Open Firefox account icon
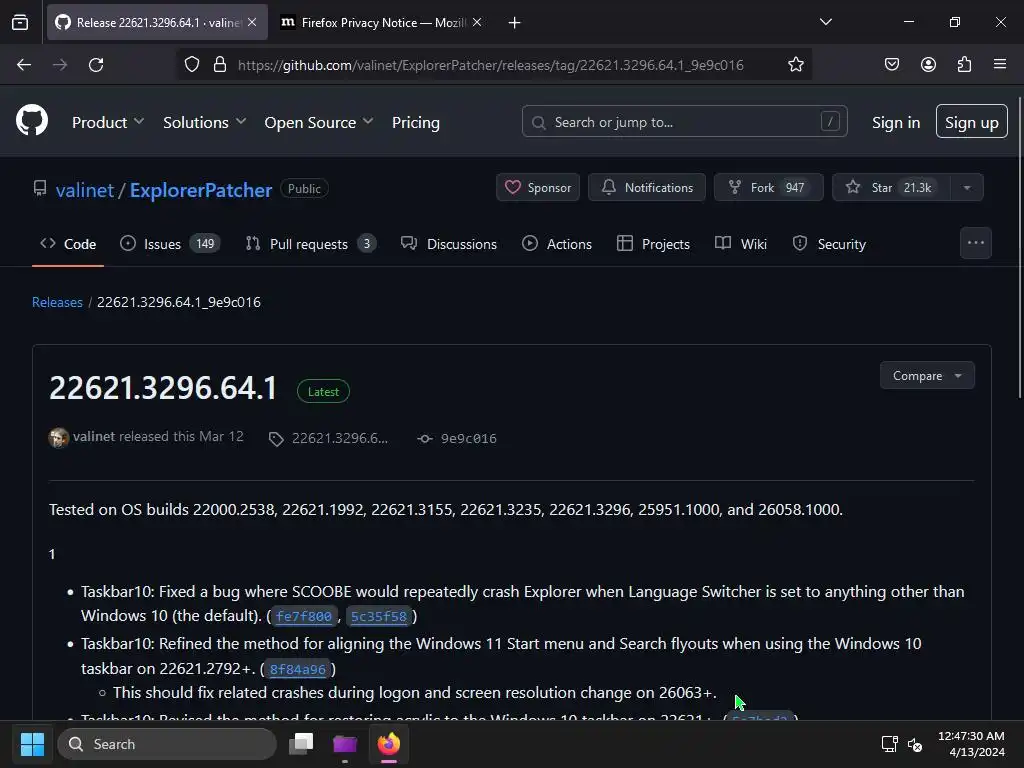The width and height of the screenshot is (1024, 768). (x=928, y=65)
